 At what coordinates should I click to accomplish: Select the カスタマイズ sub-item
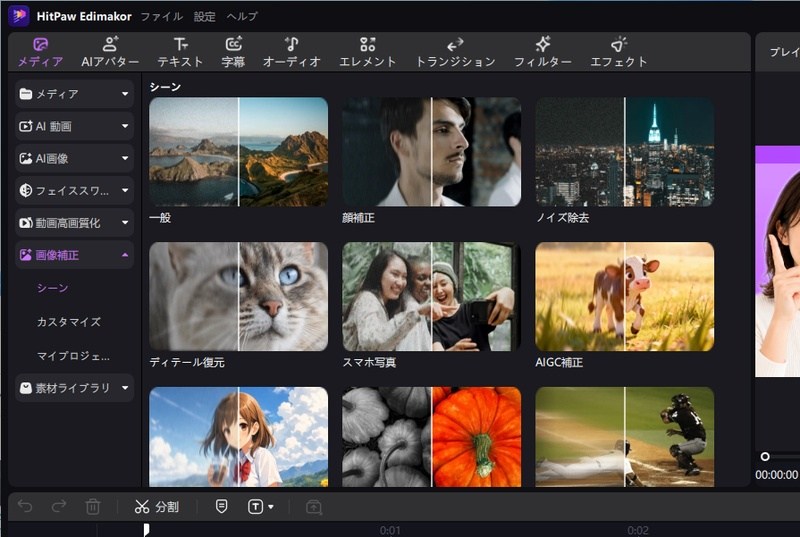click(x=69, y=322)
